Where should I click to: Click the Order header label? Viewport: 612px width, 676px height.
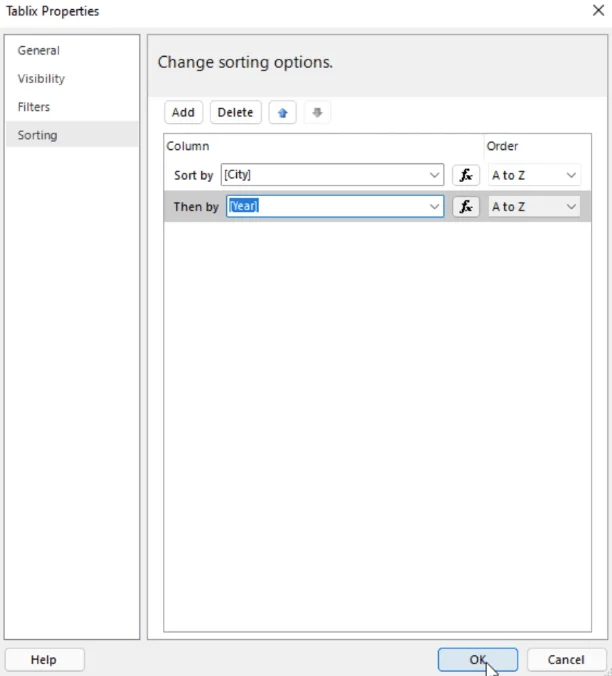click(x=502, y=146)
